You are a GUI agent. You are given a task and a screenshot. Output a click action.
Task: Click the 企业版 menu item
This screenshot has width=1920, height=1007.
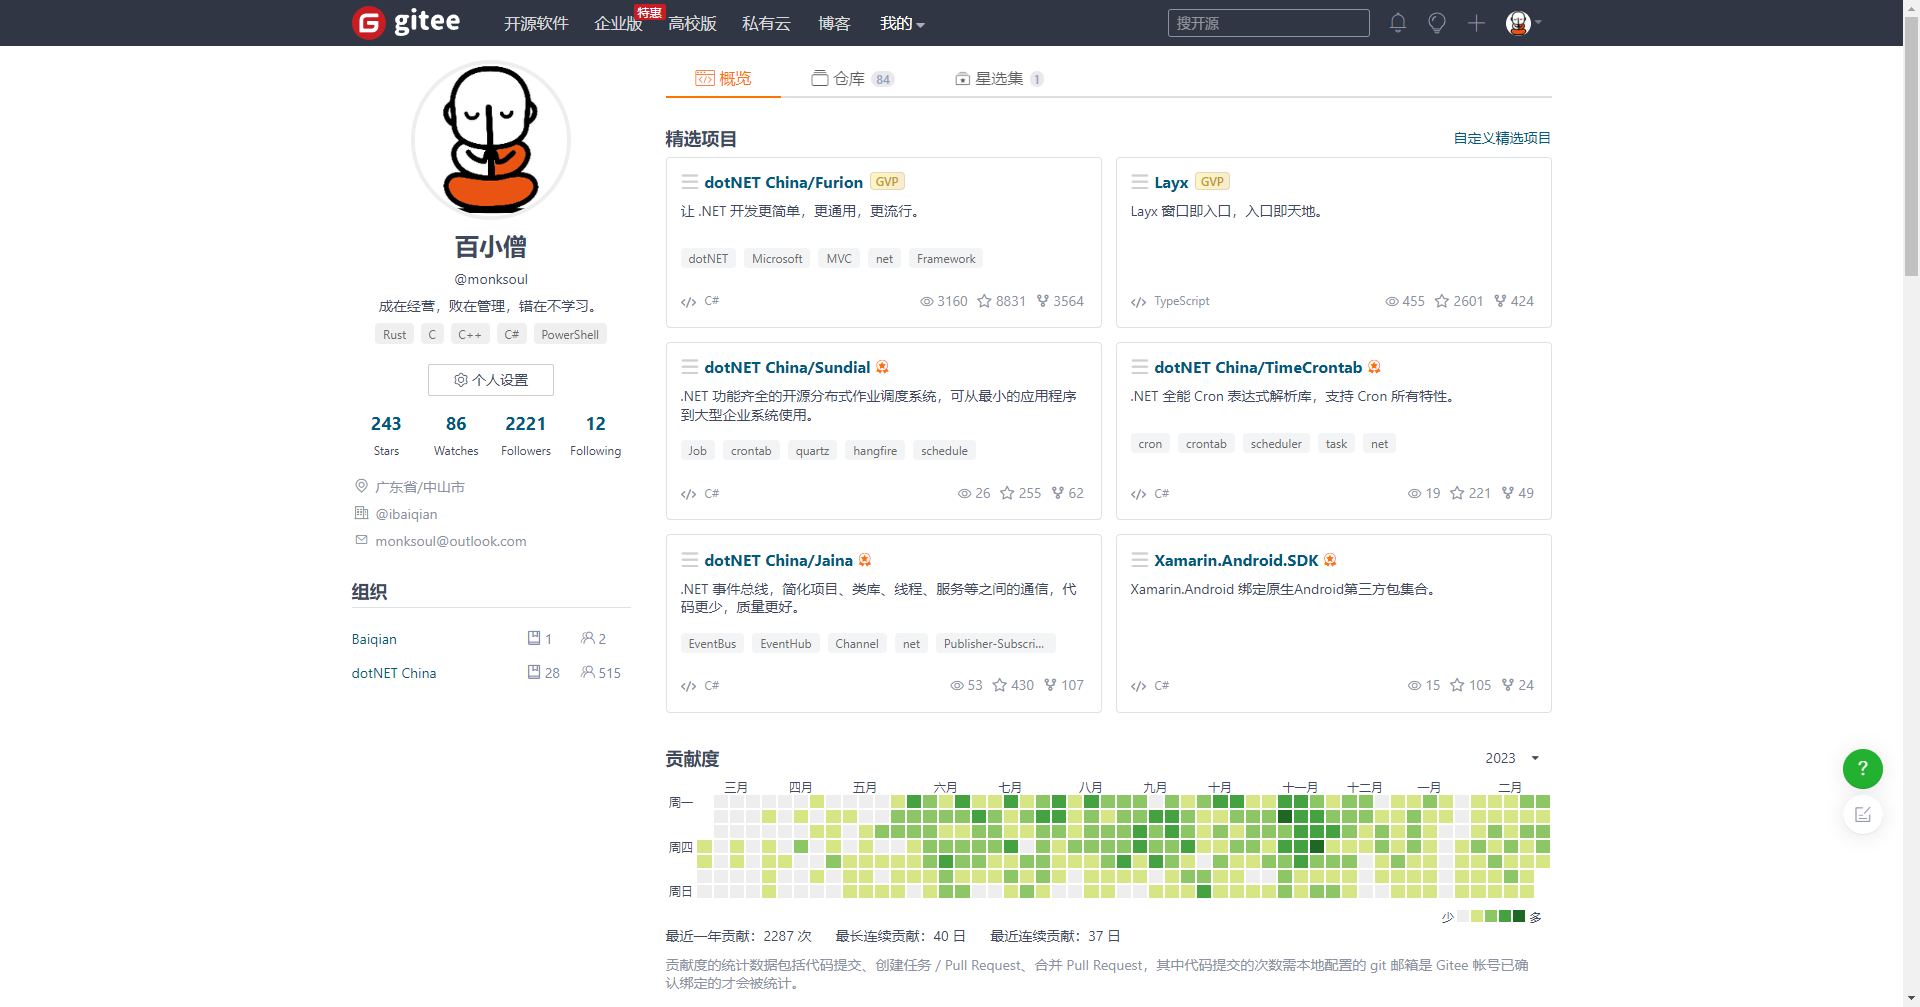tap(618, 23)
